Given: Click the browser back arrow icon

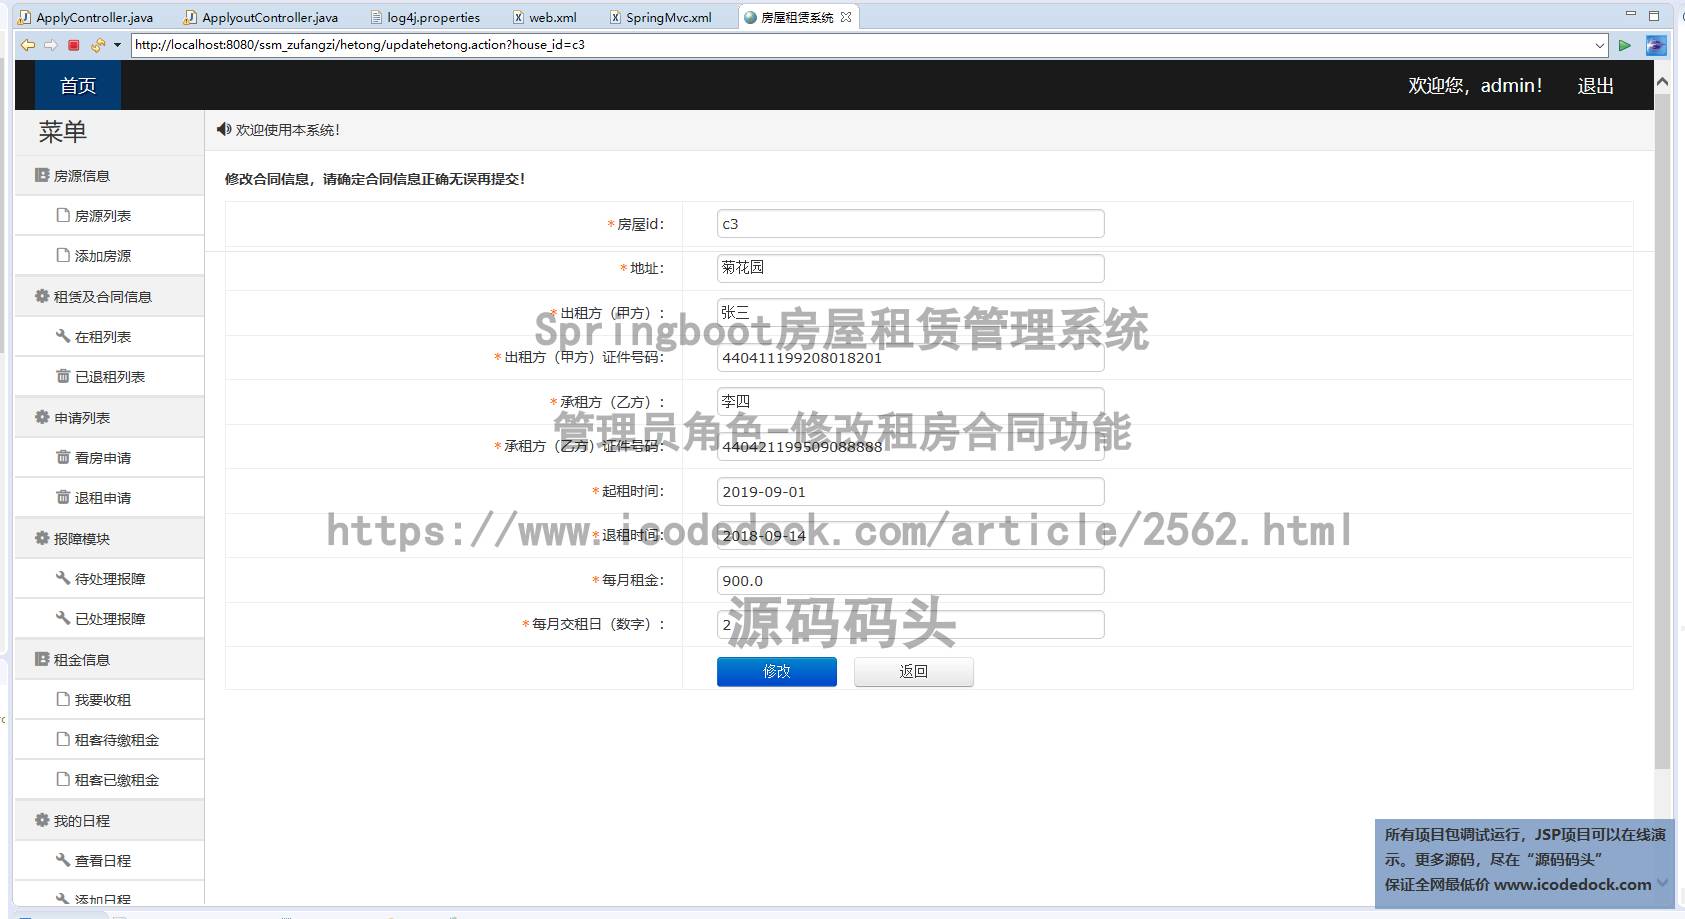Looking at the screenshot, I should tap(26, 45).
